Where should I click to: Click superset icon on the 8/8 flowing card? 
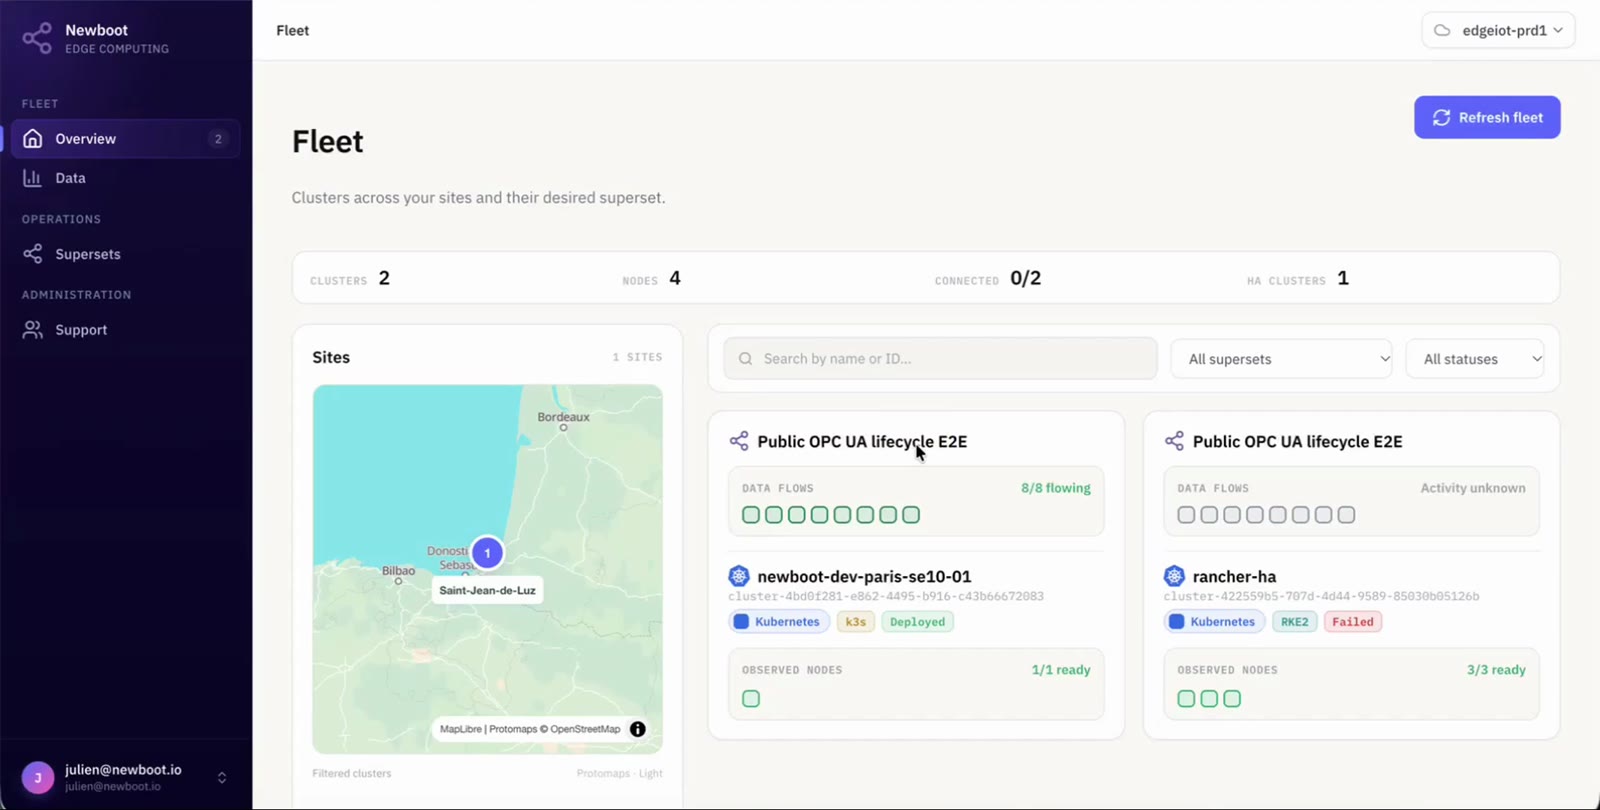739,441
